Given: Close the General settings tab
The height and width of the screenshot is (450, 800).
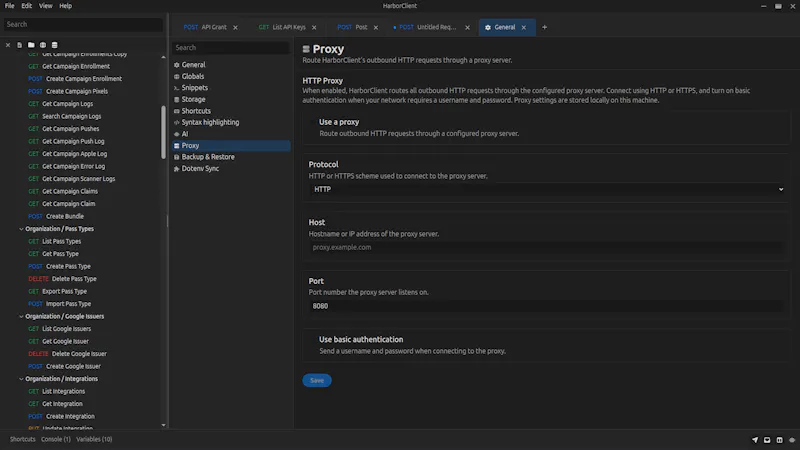Looking at the screenshot, I should pos(523,28).
